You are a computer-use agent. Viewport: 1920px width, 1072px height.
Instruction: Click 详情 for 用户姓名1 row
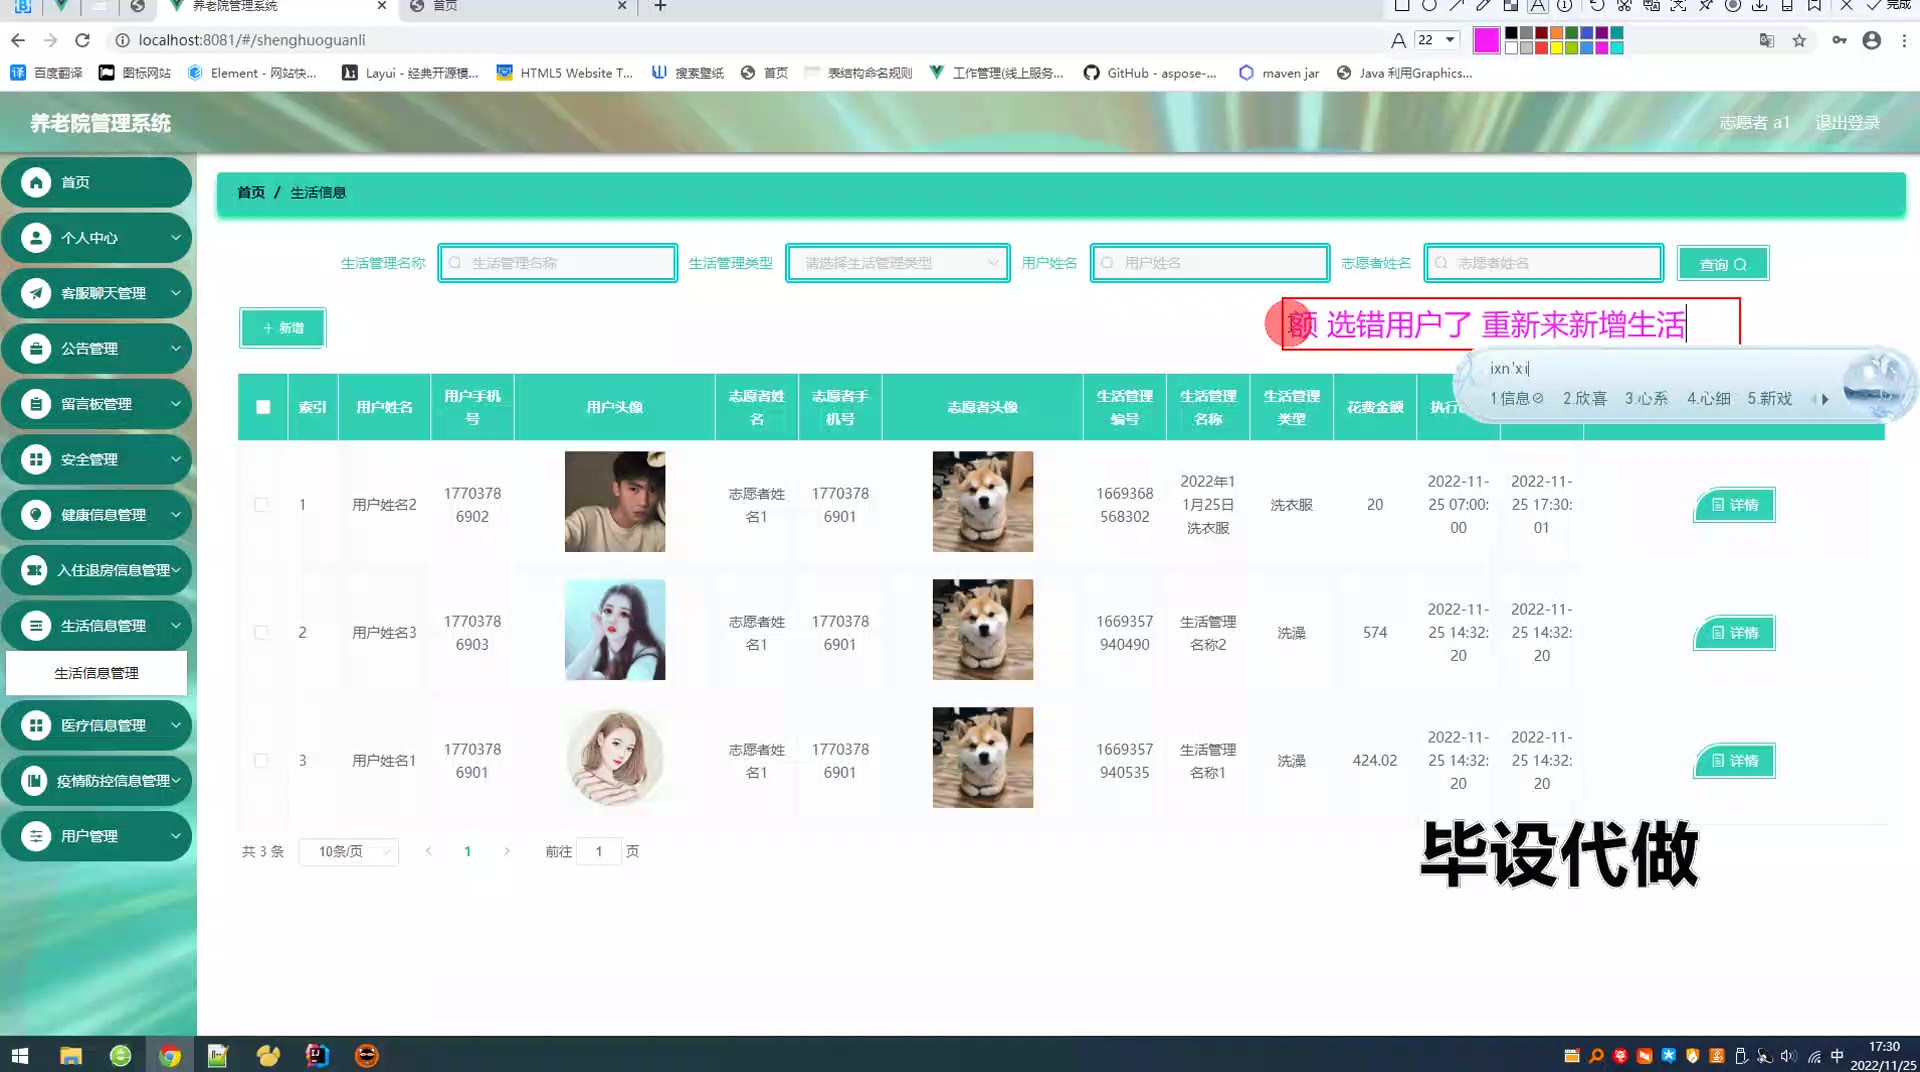click(1734, 761)
